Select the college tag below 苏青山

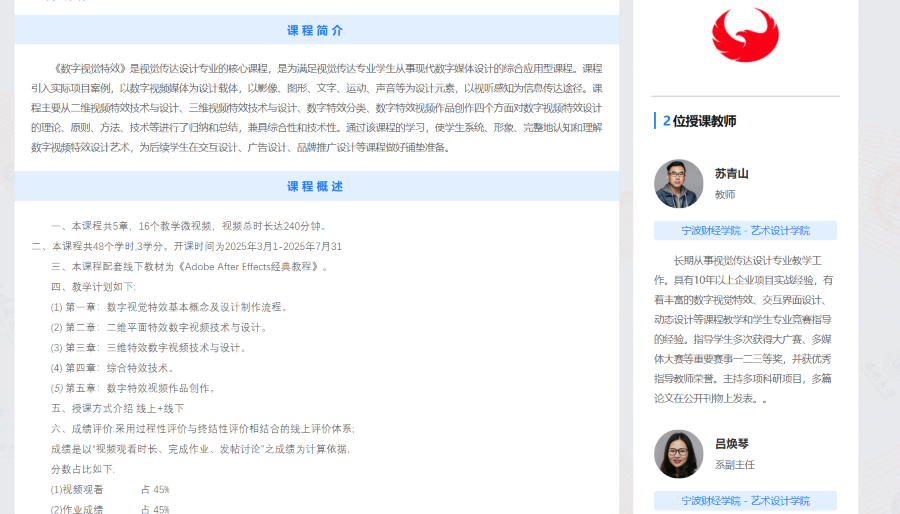click(745, 230)
